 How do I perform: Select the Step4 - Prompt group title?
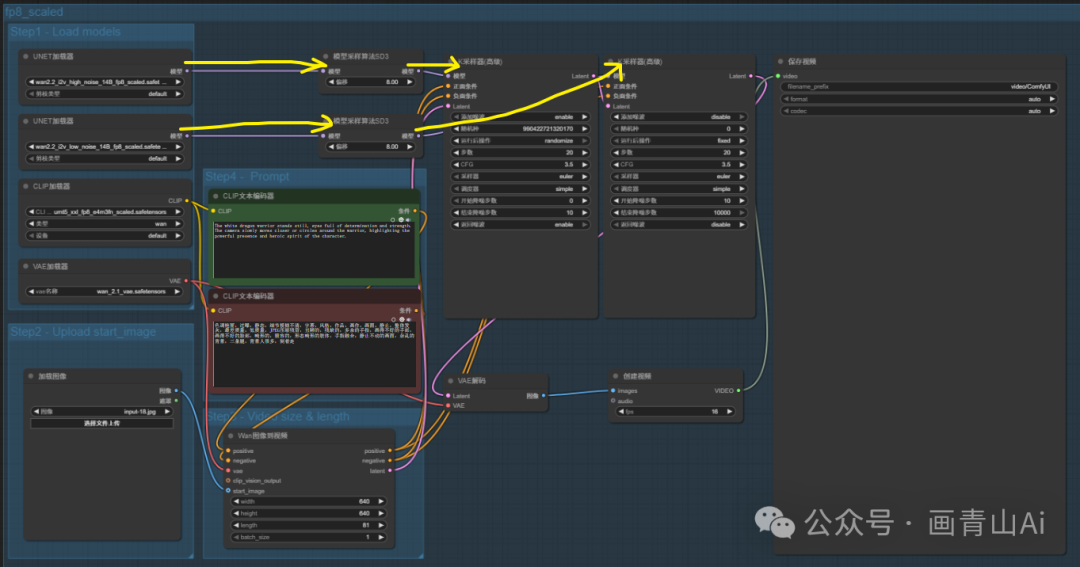click(247, 176)
